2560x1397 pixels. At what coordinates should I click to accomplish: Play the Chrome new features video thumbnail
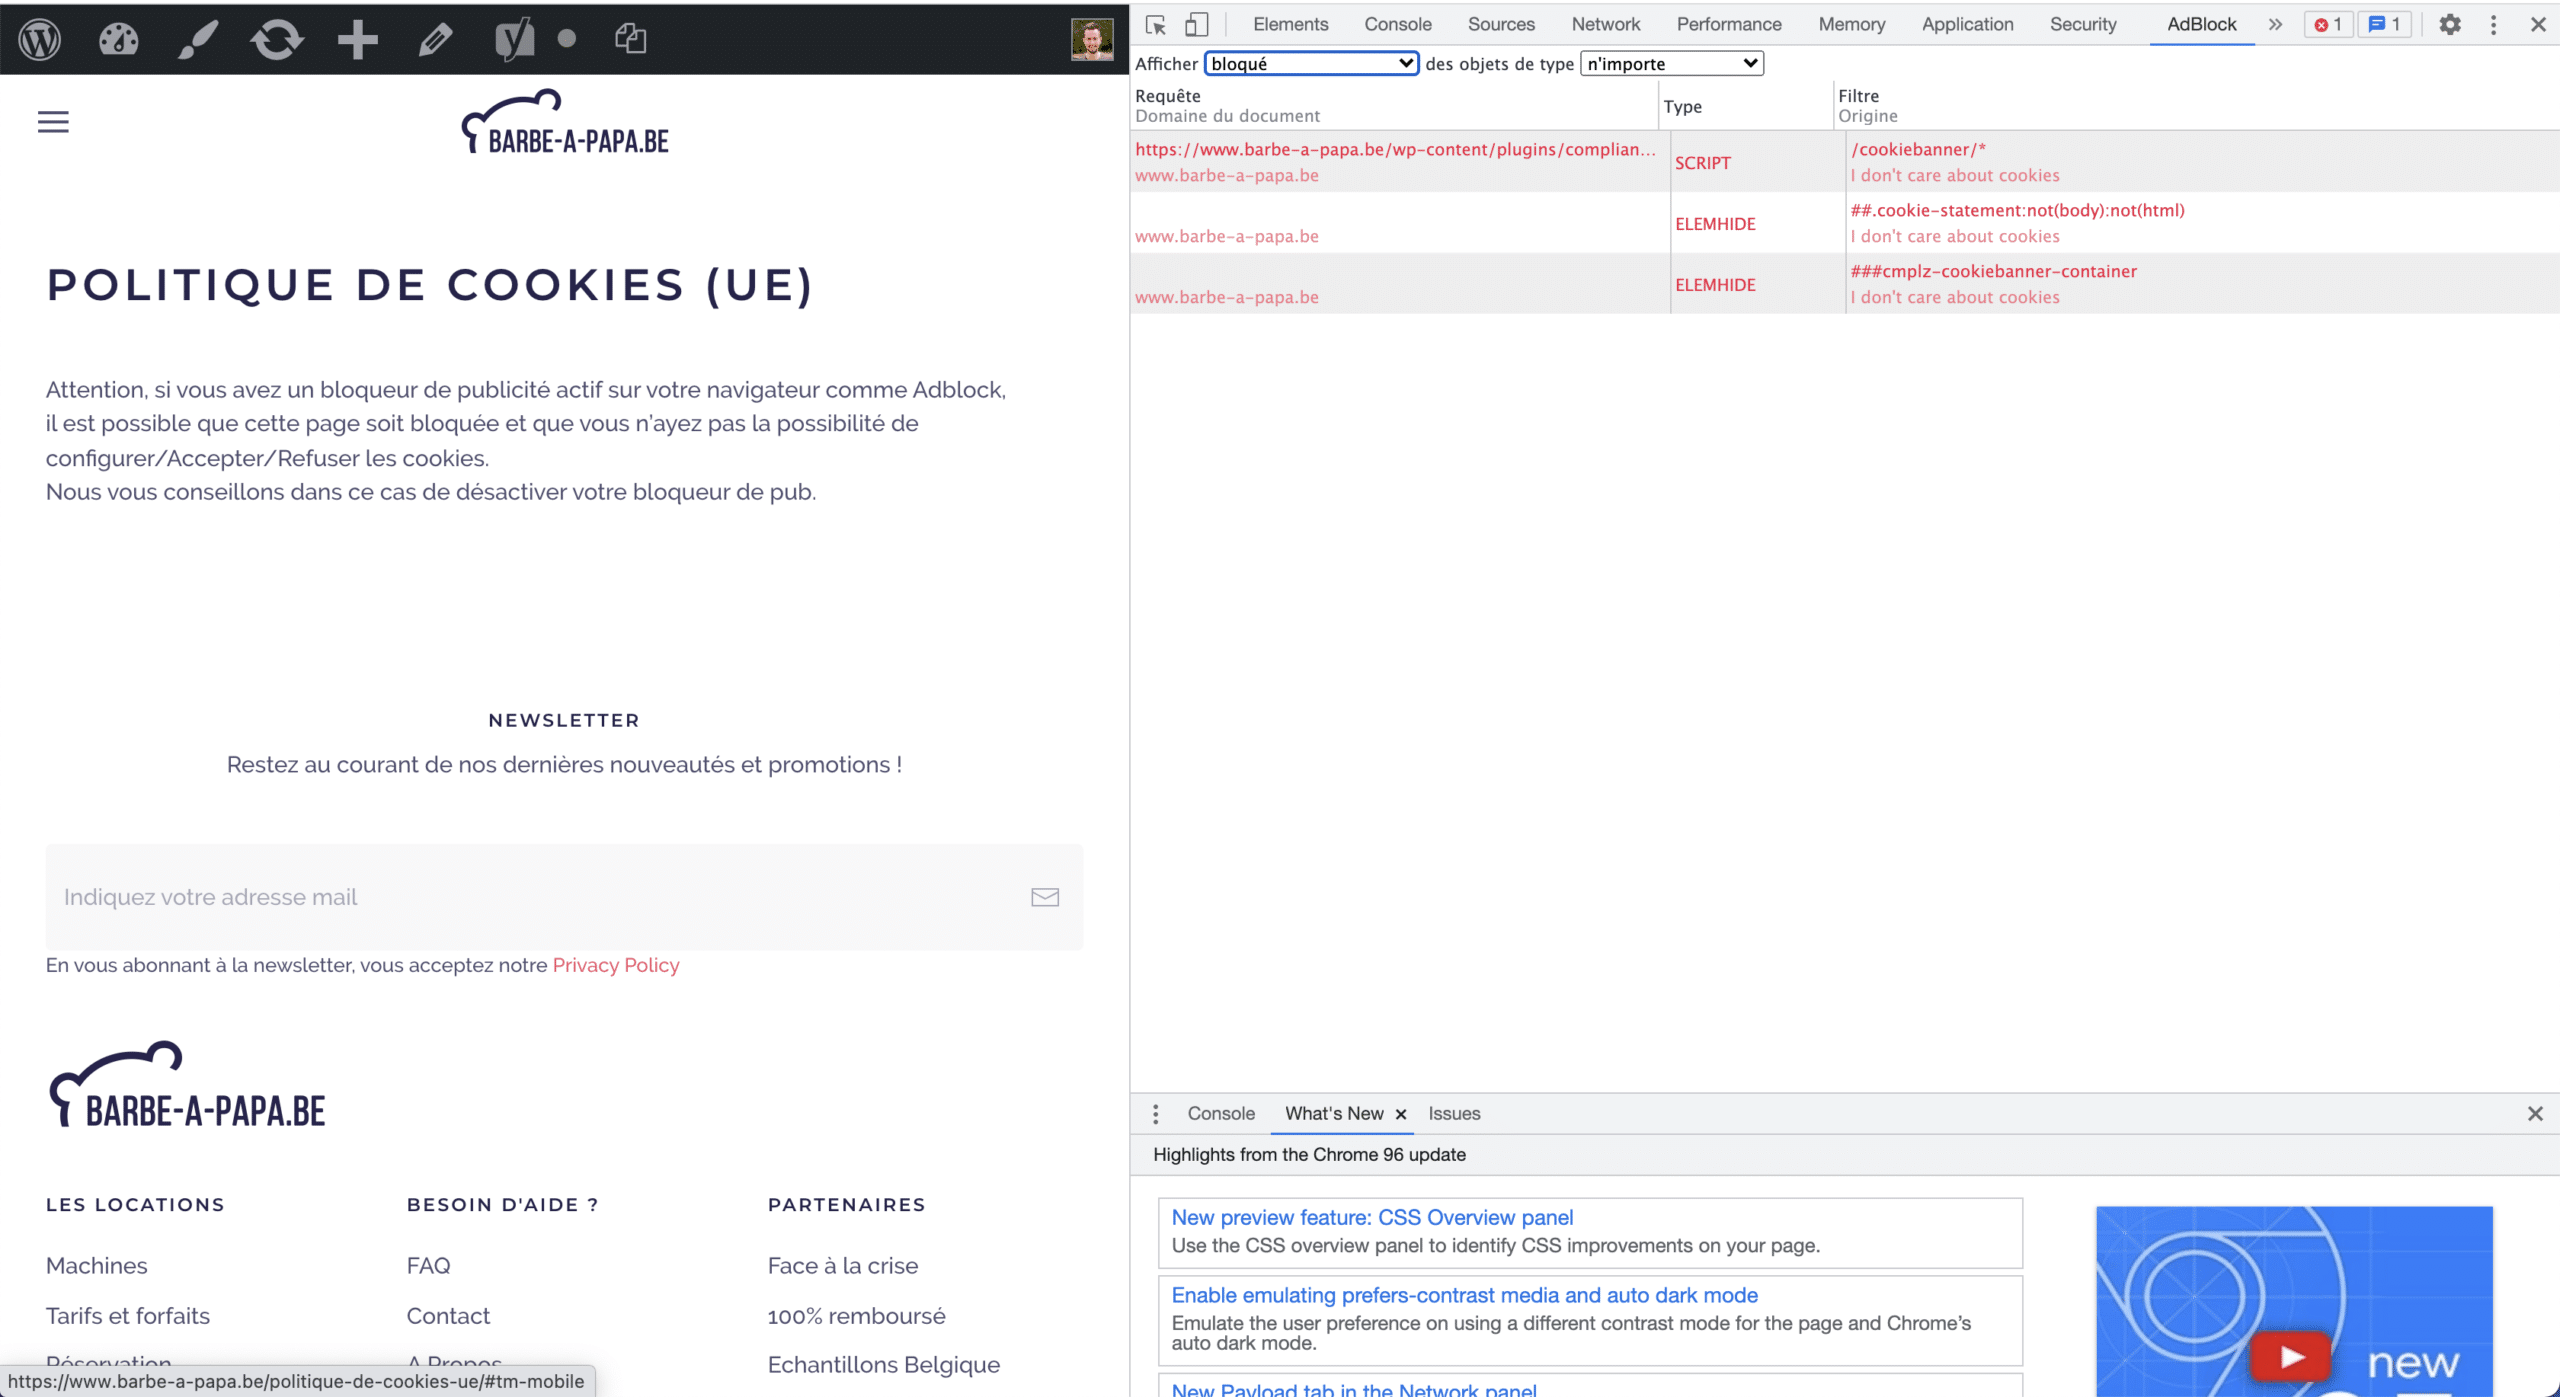(x=2293, y=1301)
